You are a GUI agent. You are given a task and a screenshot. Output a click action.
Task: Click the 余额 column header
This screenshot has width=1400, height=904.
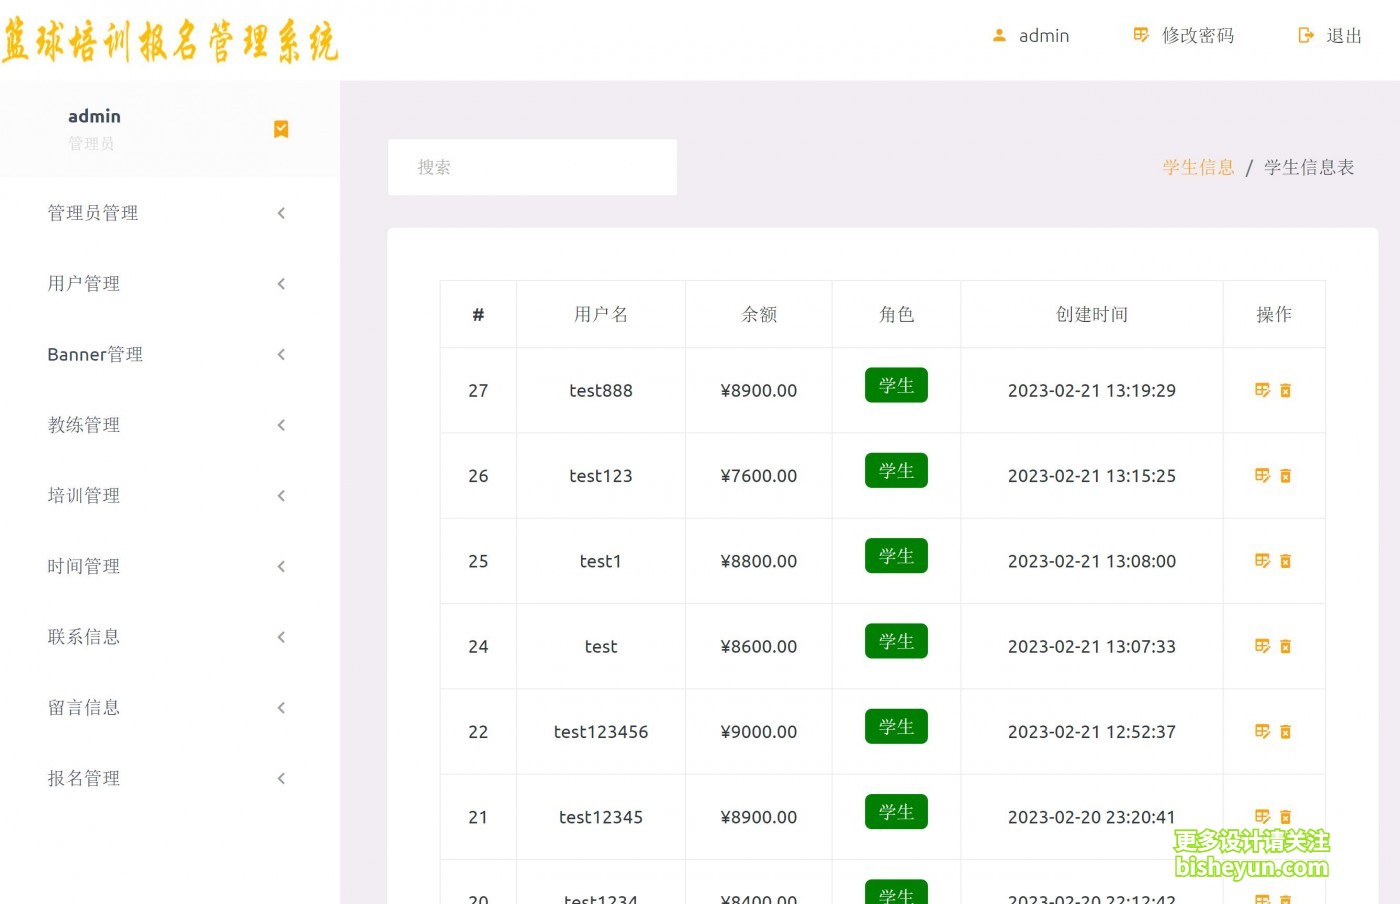[x=759, y=314]
